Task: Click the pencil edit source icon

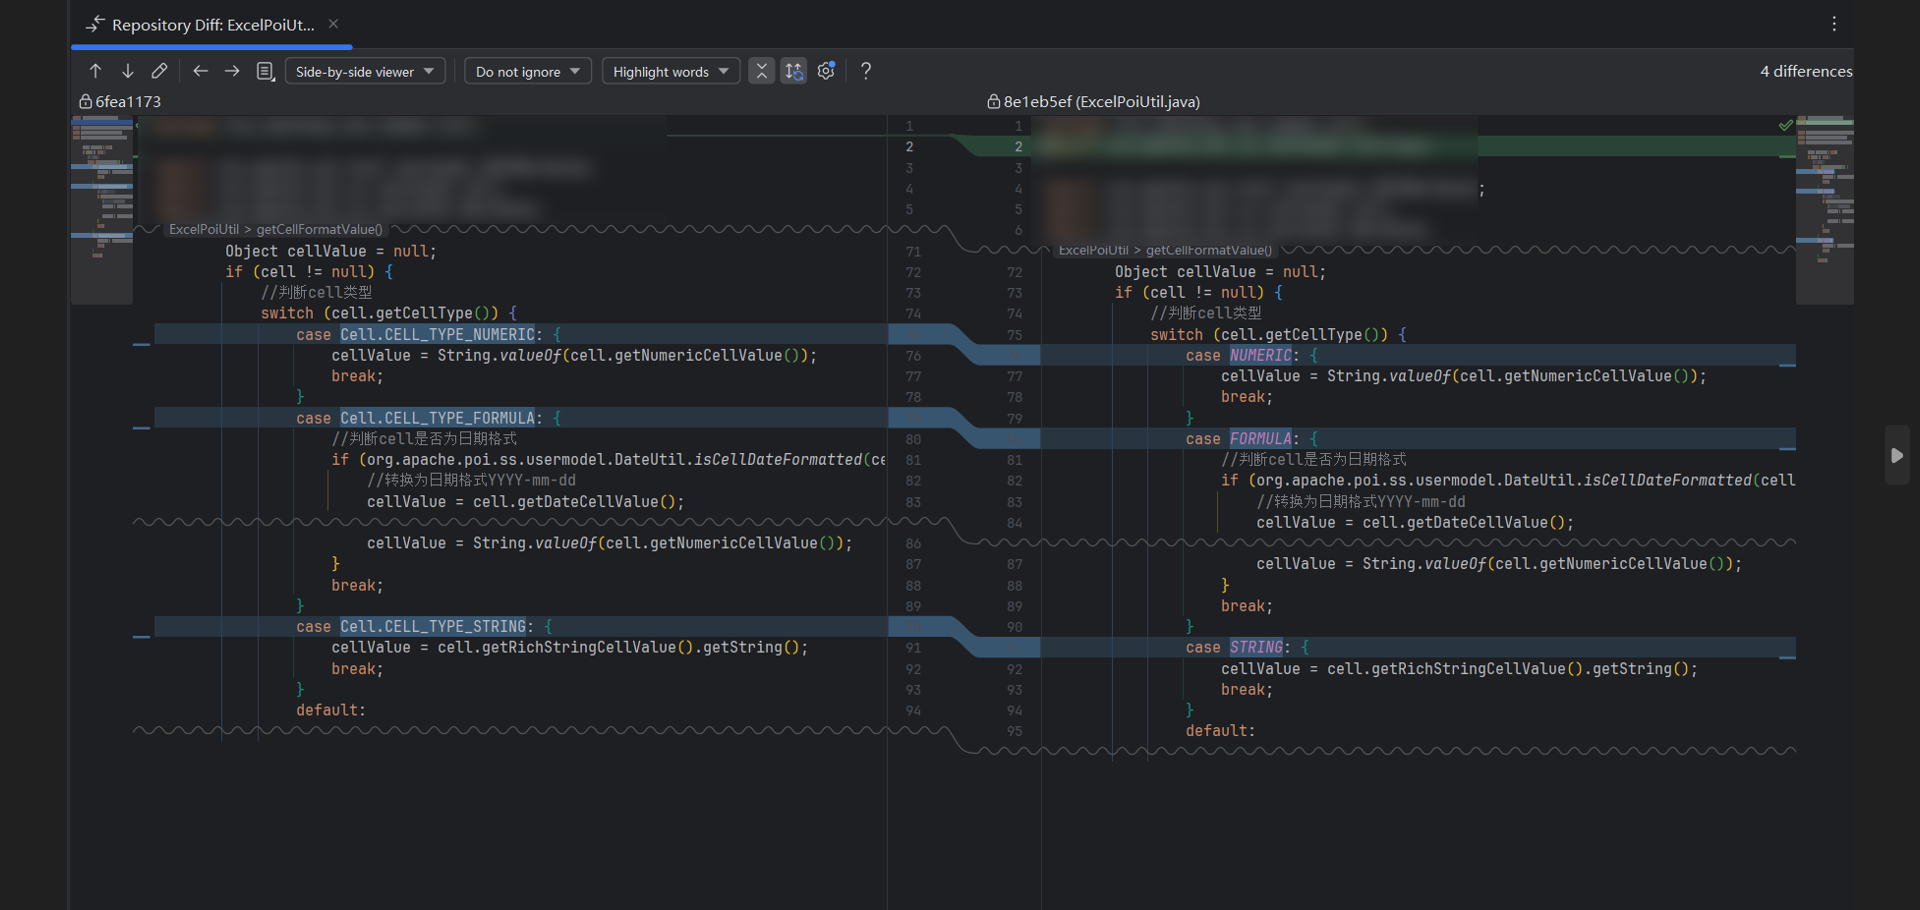Action: 159,71
